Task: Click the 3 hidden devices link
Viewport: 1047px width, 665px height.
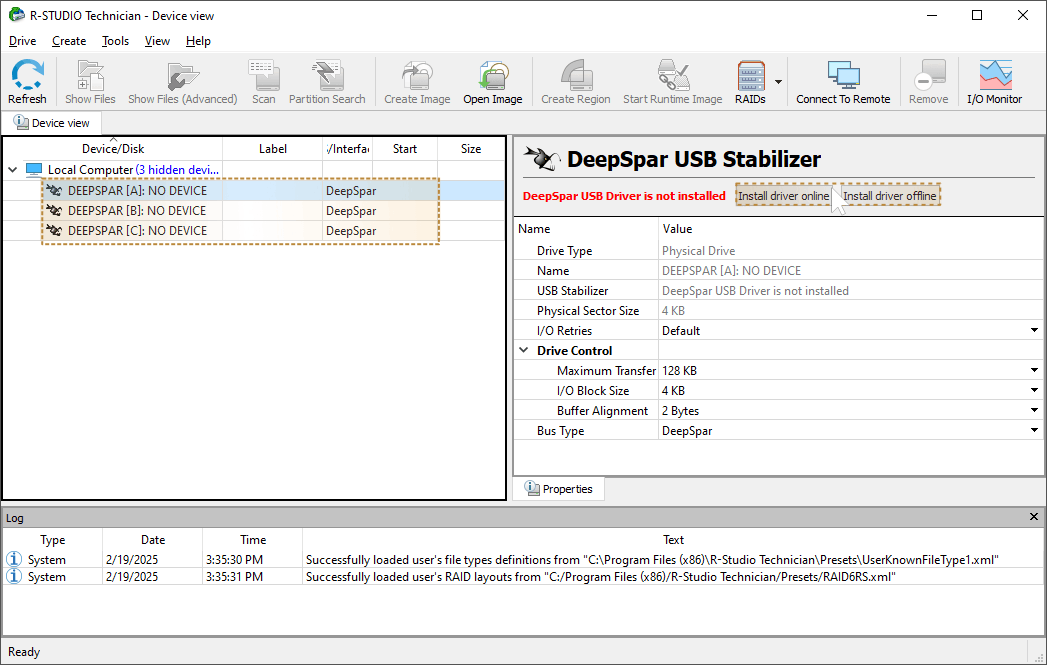Action: 177,170
